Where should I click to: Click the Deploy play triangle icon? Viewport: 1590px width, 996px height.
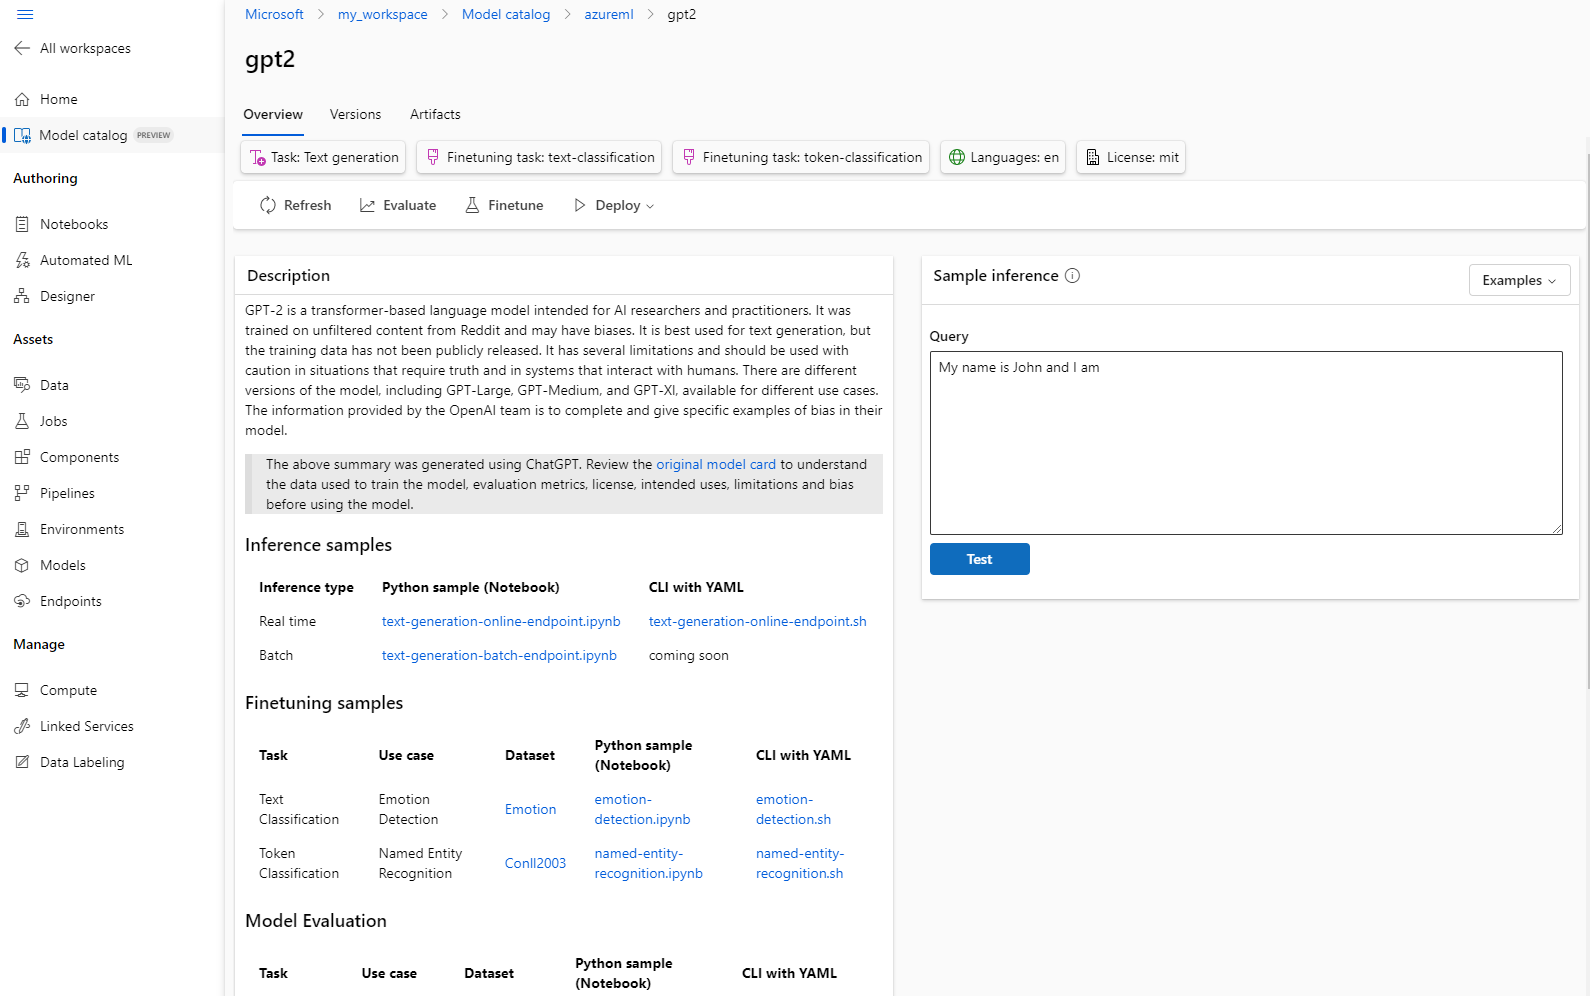580,205
